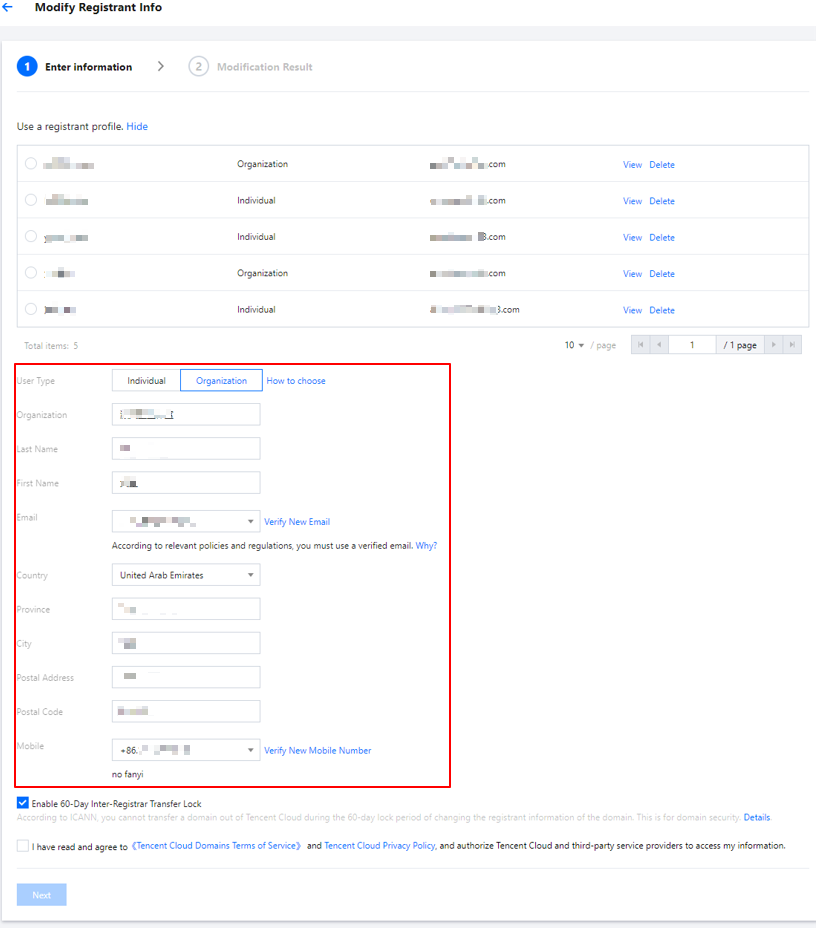823x928 pixels.
Task: Click the Hide registrant profile link
Action: [x=137, y=127]
